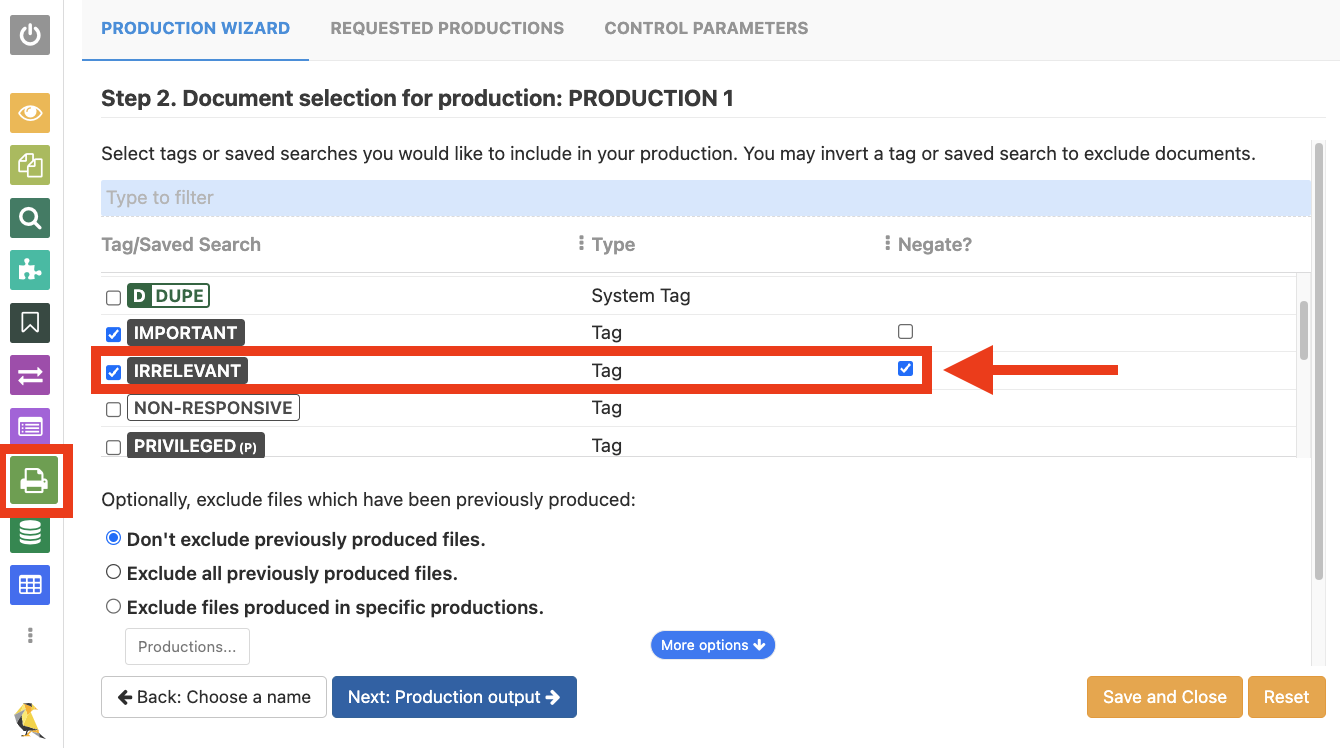
Task: Expand More options
Action: (x=712, y=645)
